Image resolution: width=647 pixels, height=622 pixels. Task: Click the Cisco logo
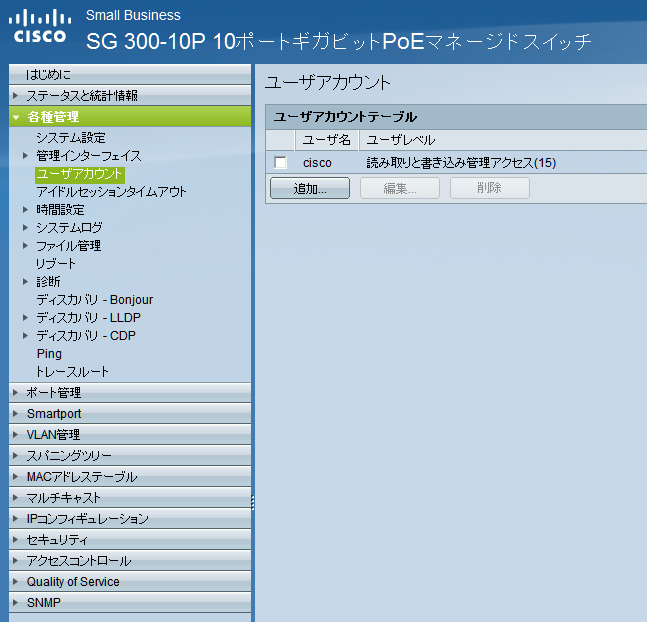[x=40, y=26]
